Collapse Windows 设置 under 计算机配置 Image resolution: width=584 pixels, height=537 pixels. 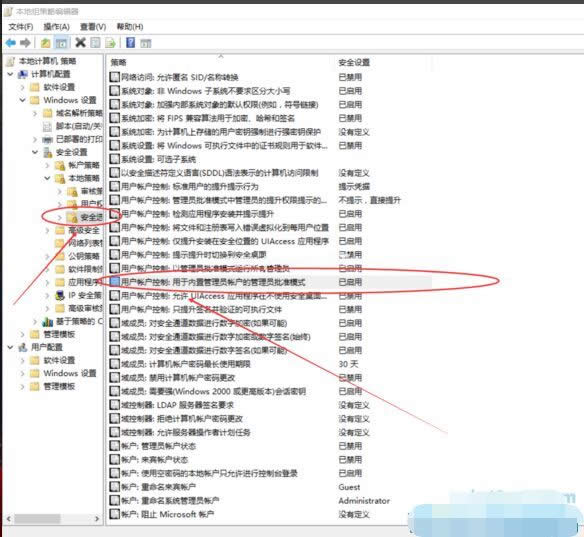click(x=22, y=100)
